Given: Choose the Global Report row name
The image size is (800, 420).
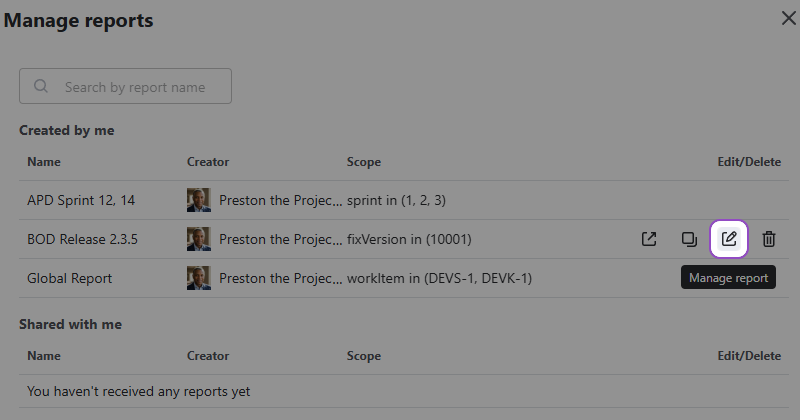Looking at the screenshot, I should pos(69,278).
